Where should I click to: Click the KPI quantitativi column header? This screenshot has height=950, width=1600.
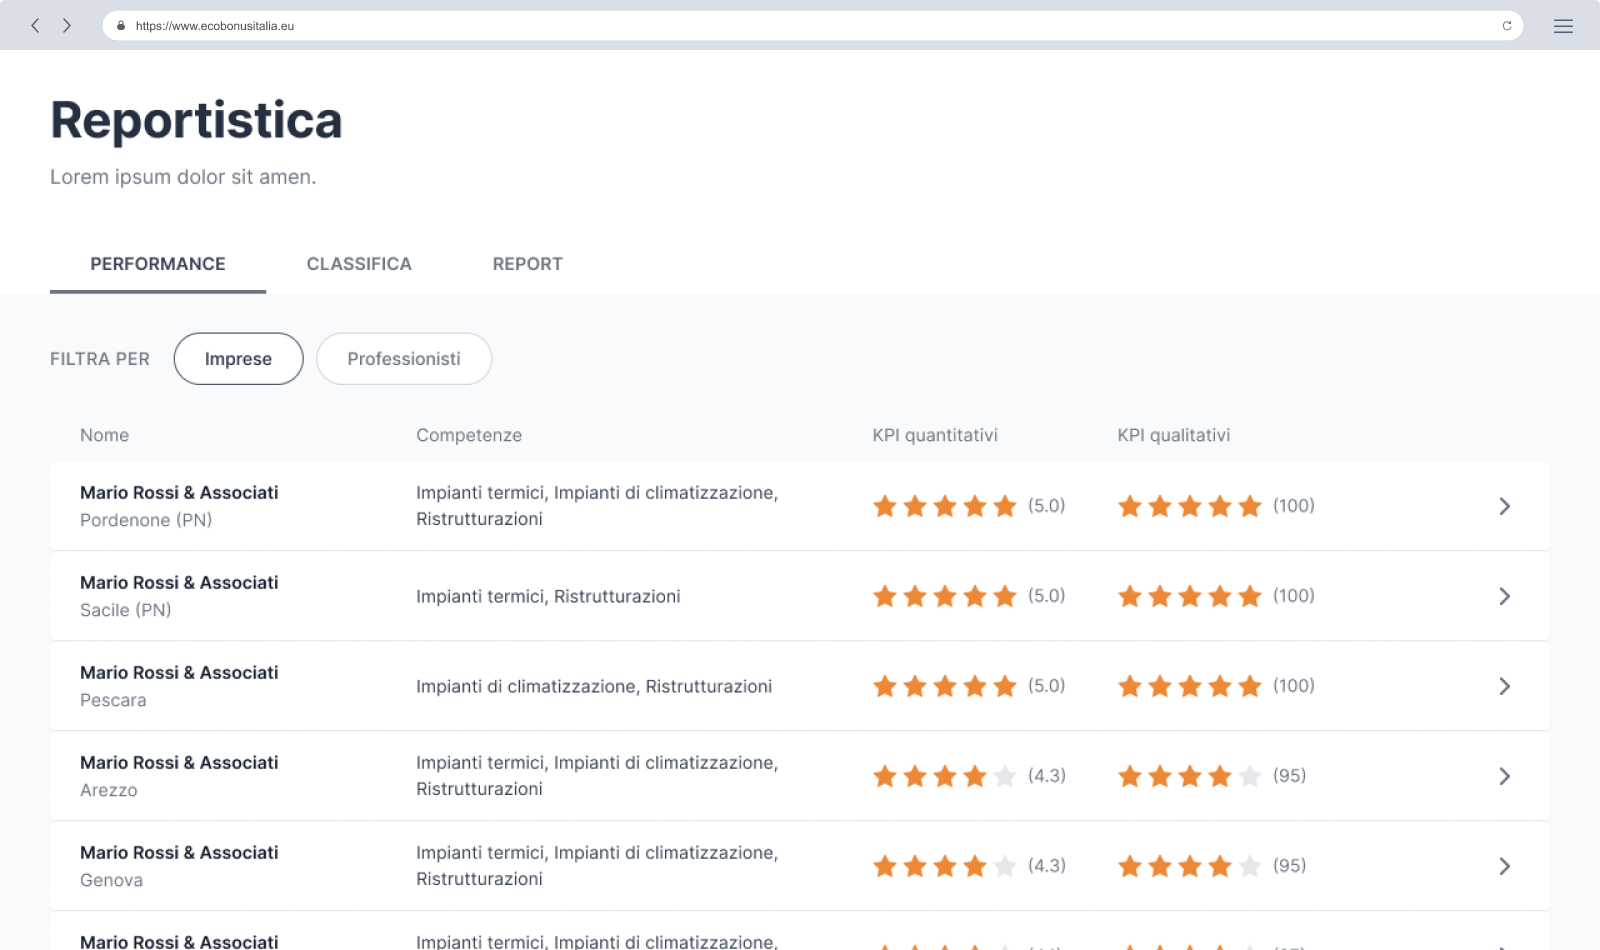pos(935,435)
